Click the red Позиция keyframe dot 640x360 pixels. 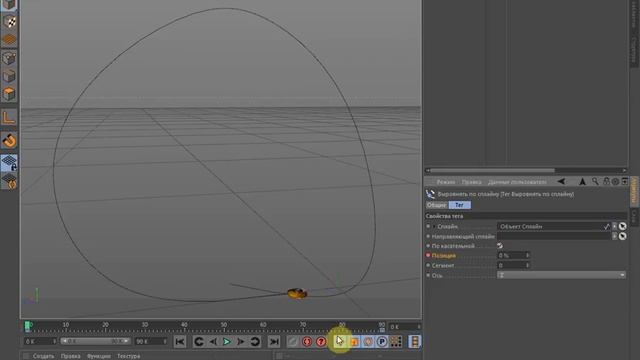428,256
